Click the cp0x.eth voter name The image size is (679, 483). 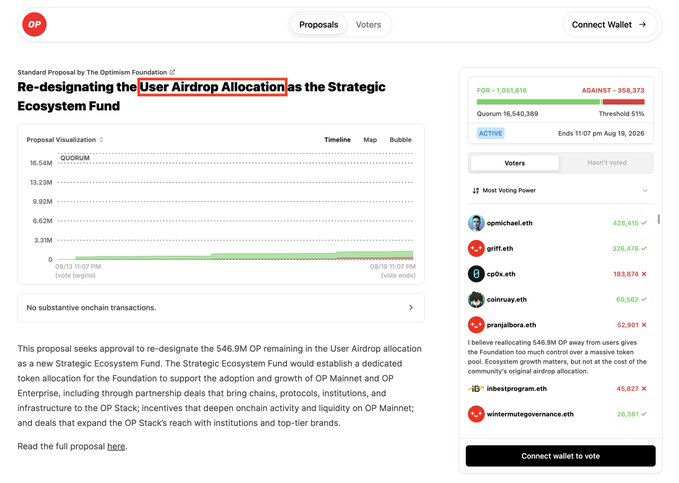point(501,274)
